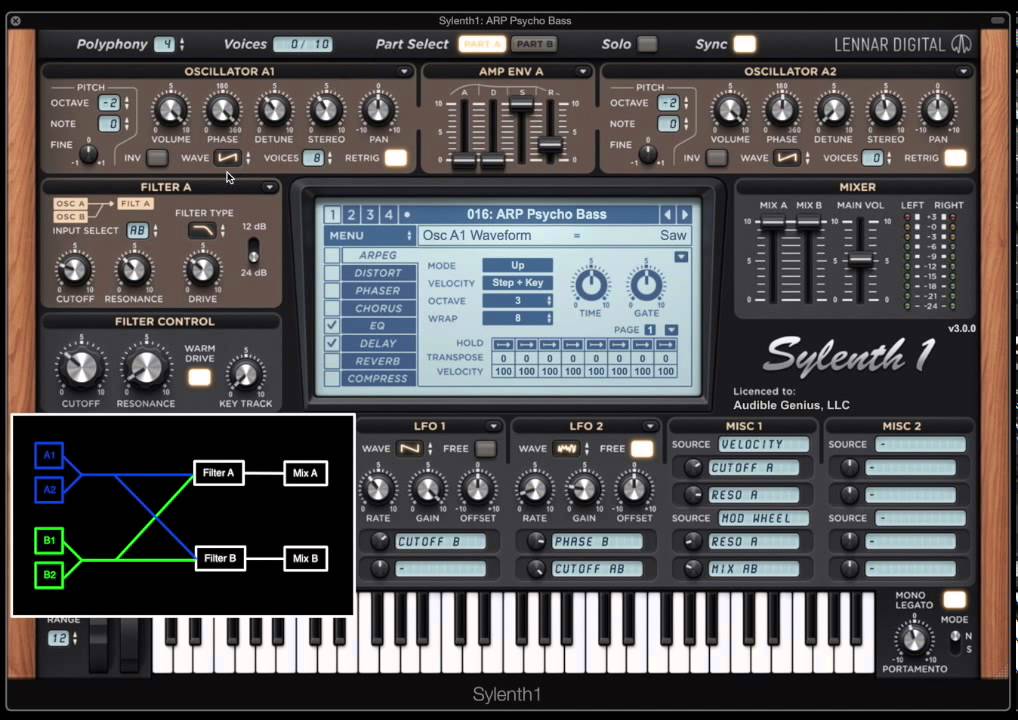Click the Filter Control Key Track knob
Image resolution: width=1018 pixels, height=720 pixels.
245,375
